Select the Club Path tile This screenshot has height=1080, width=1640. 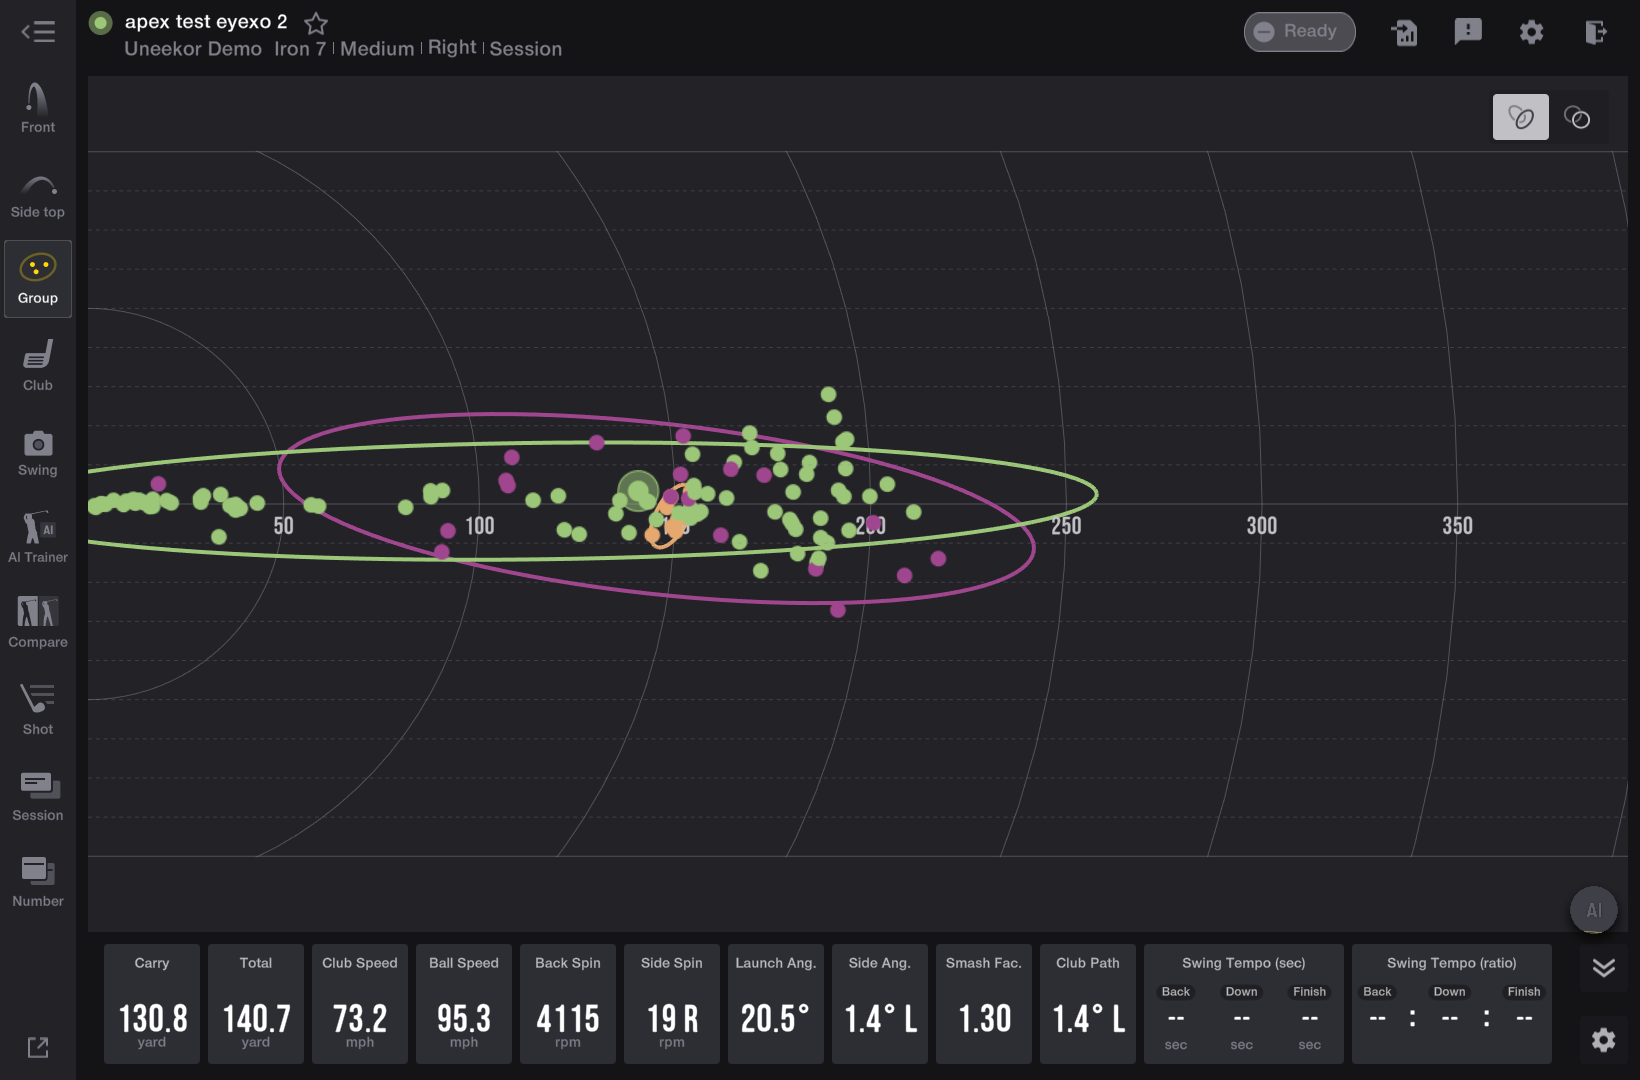pos(1088,1003)
